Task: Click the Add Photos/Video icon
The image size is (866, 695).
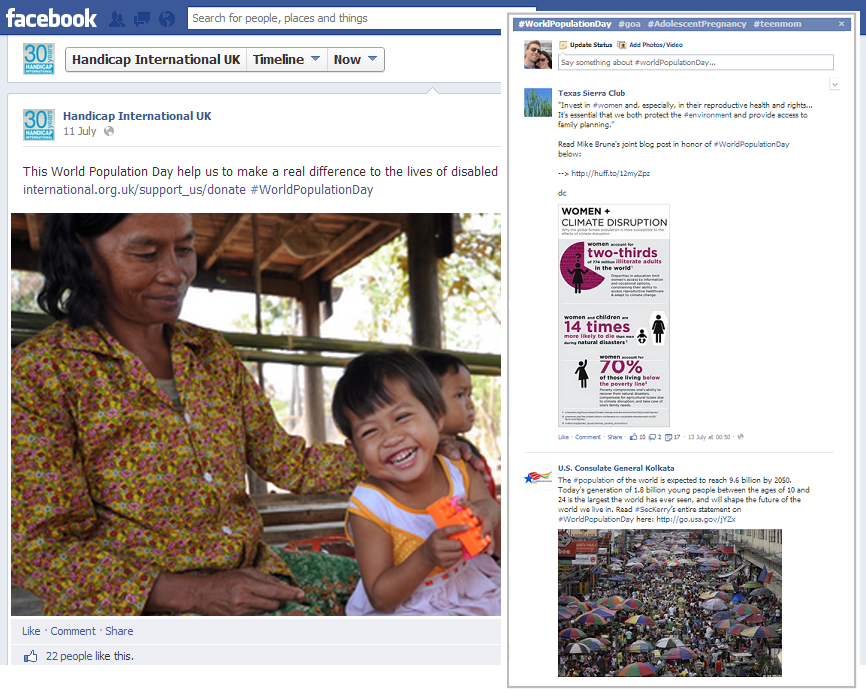Action: (621, 45)
